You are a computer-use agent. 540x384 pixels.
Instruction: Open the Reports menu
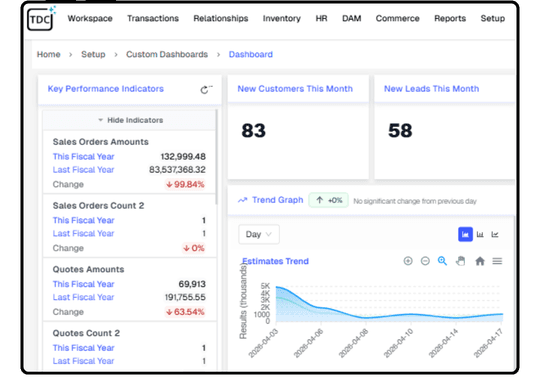click(x=450, y=18)
